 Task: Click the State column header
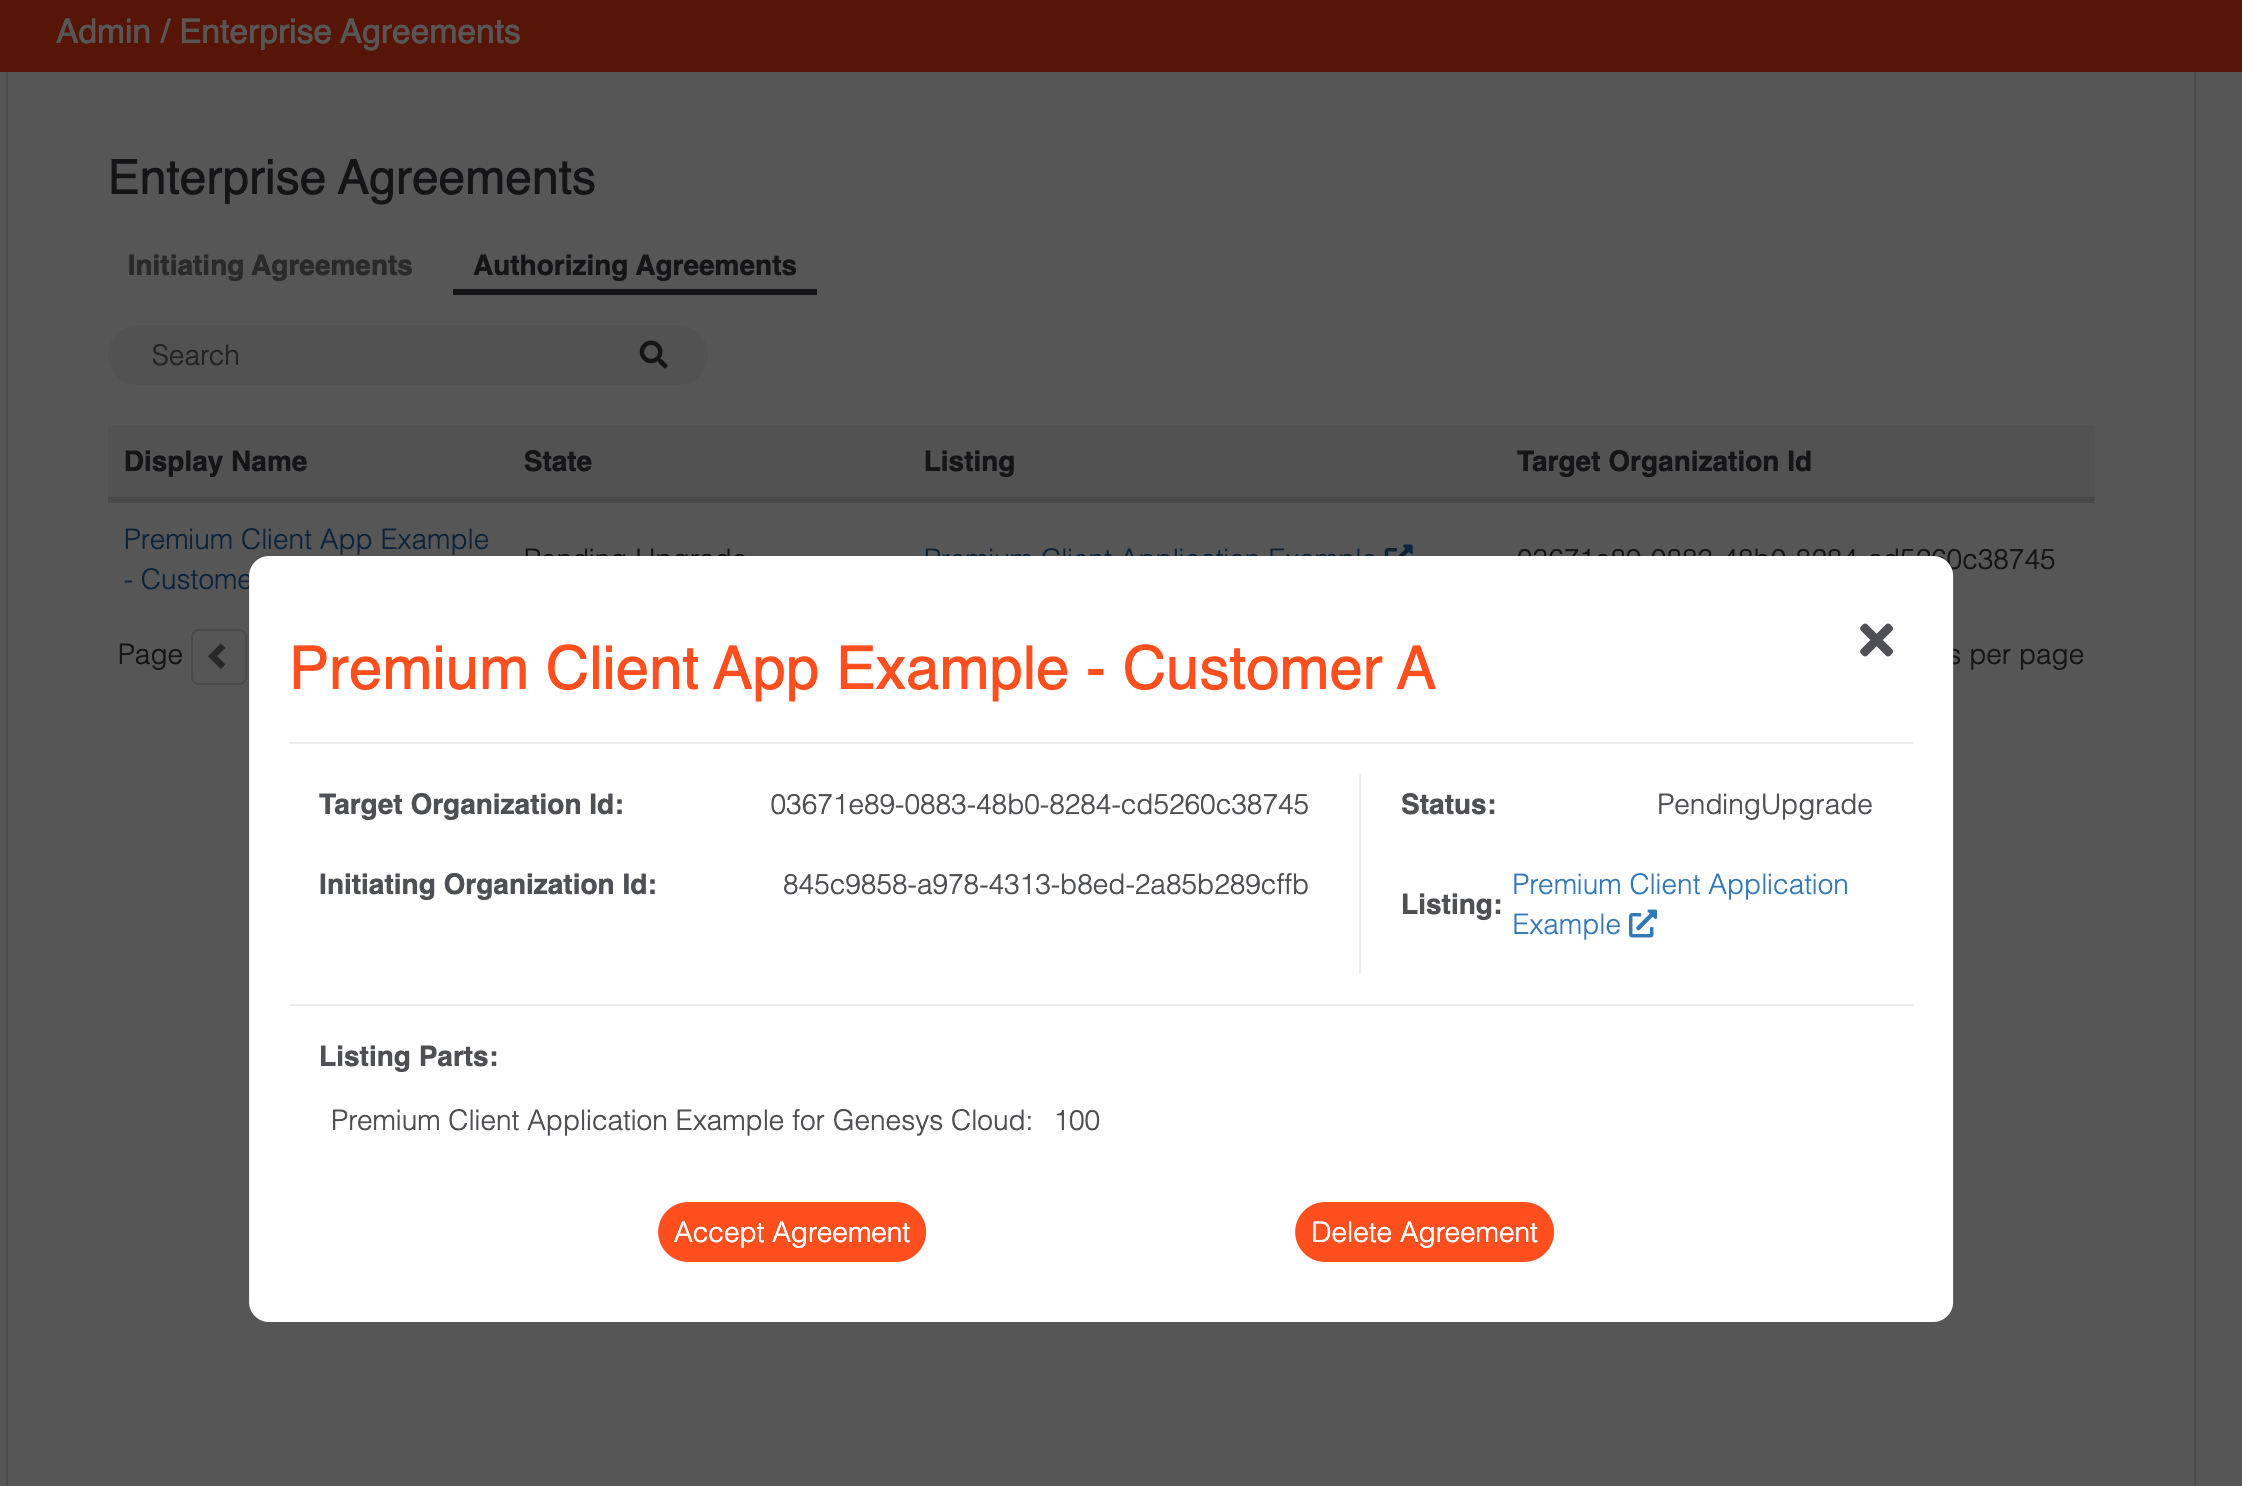558,461
